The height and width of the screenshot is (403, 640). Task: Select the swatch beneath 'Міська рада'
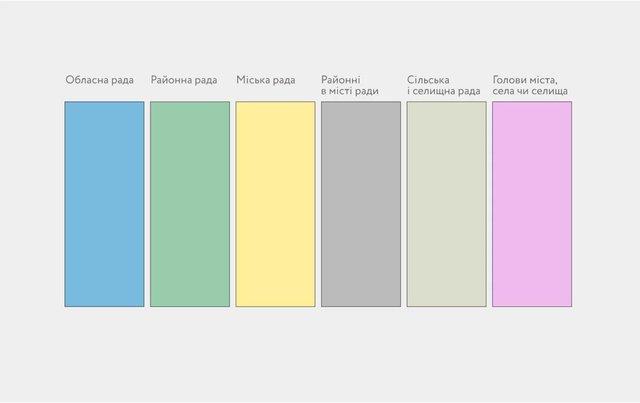click(x=275, y=204)
